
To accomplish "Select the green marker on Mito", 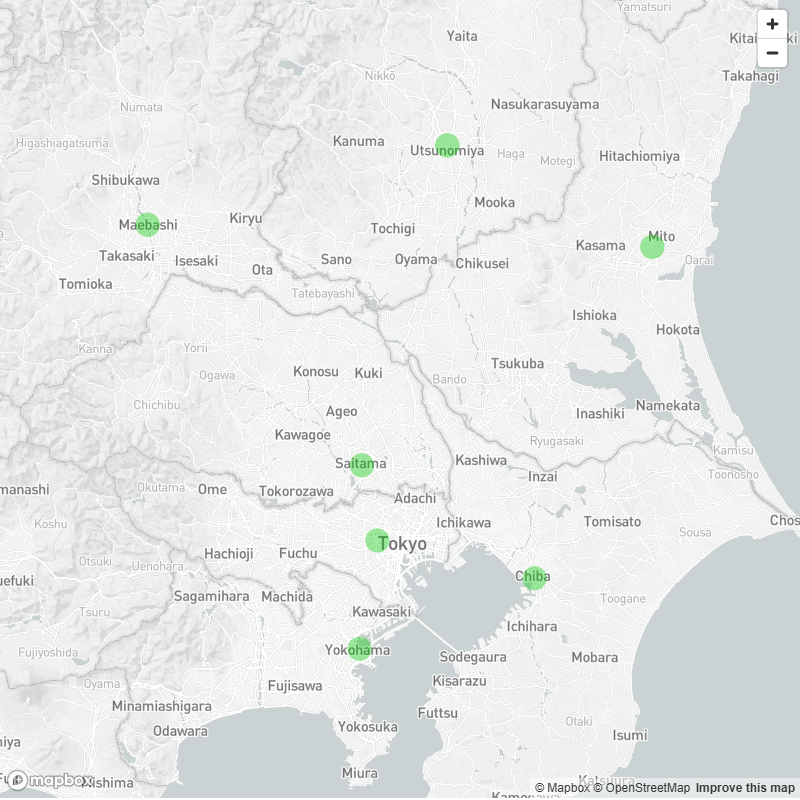I will click(x=652, y=247).
